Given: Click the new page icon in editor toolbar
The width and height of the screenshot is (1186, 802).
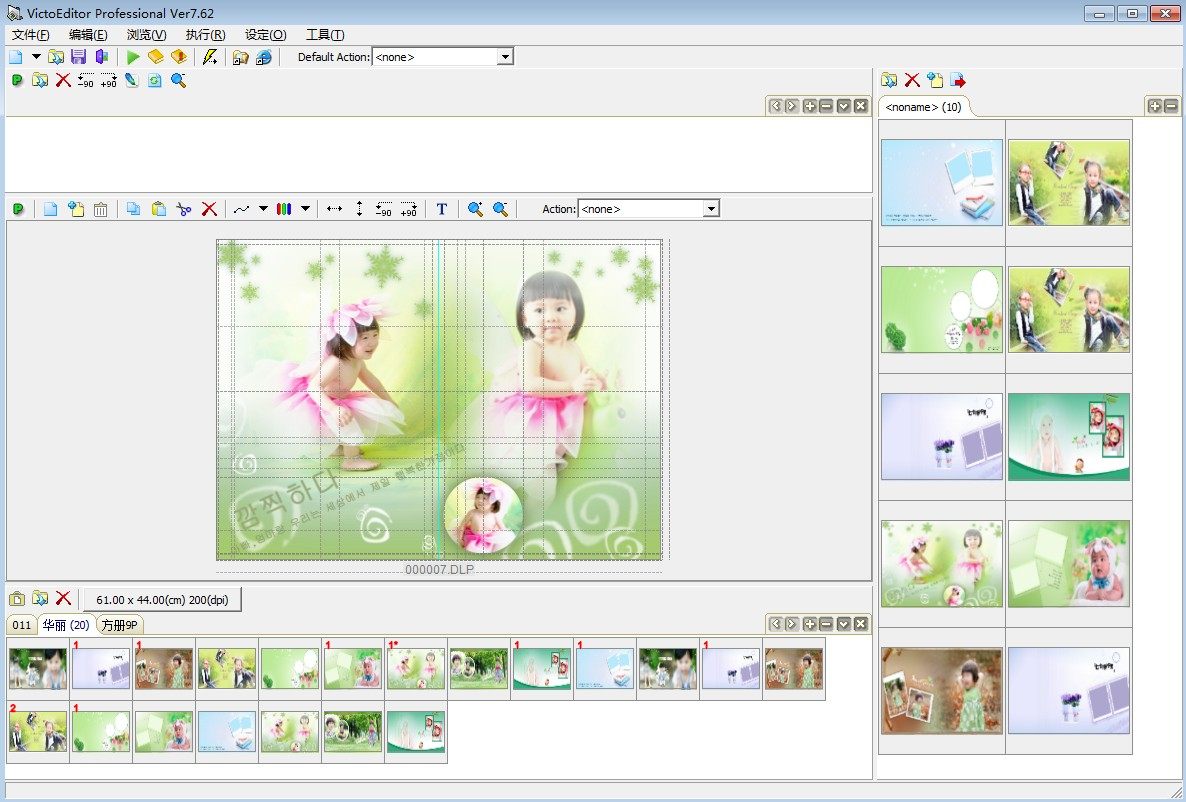Looking at the screenshot, I should click(51, 209).
